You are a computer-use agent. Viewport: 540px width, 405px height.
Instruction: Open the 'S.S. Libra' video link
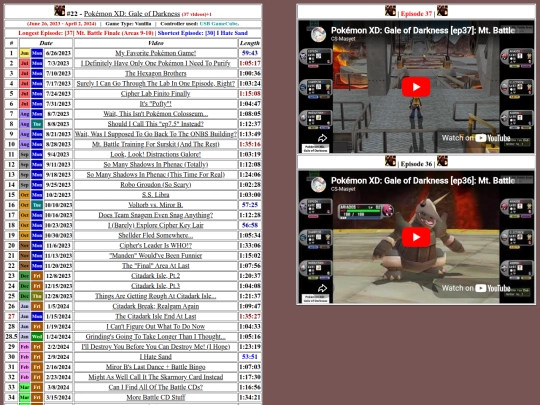point(156,195)
